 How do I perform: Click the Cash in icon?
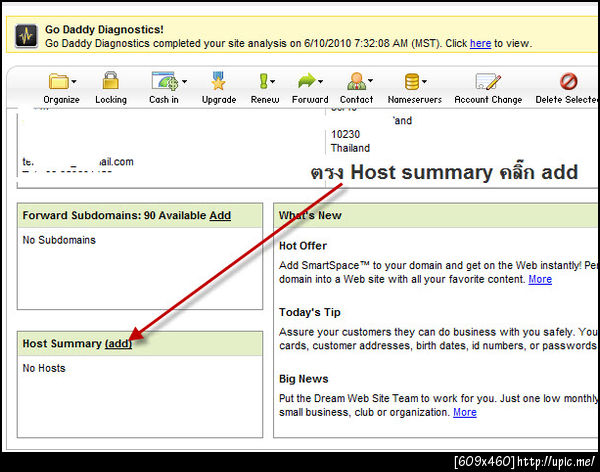pyautogui.click(x=165, y=81)
